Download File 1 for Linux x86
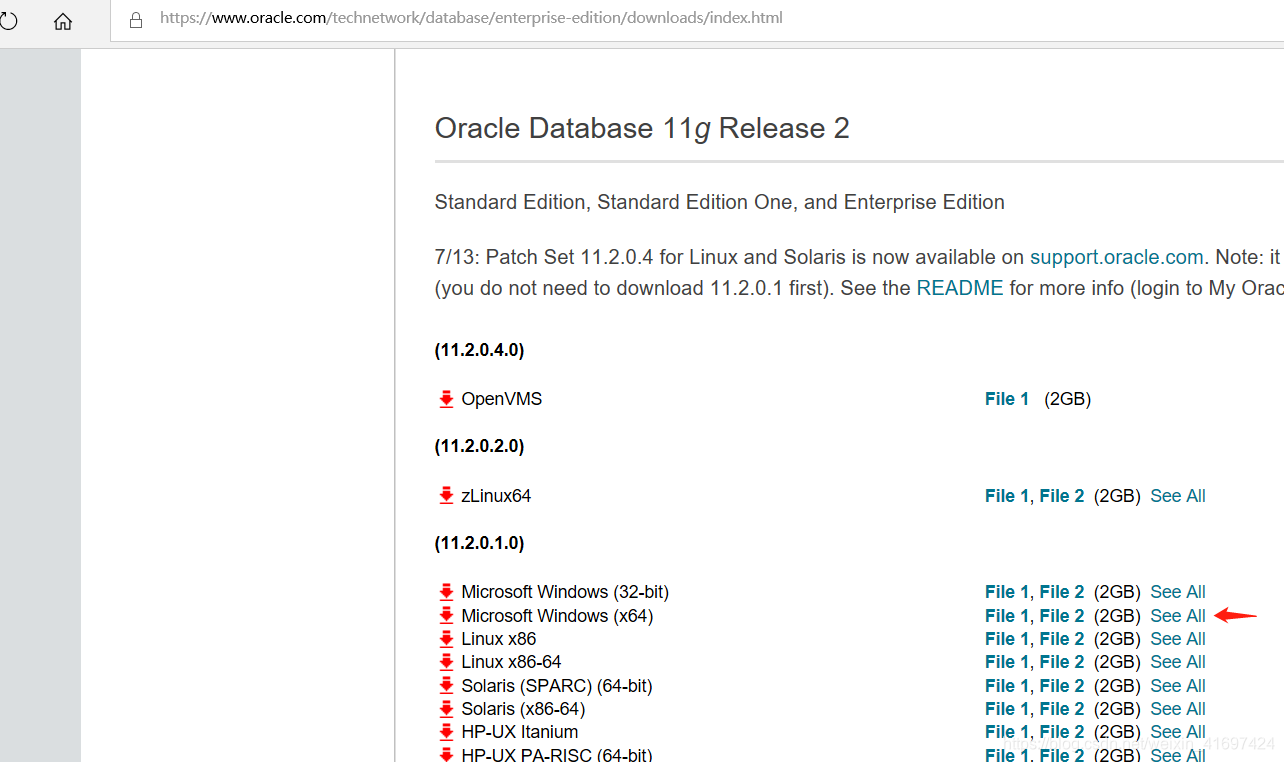1284x762 pixels. (x=1007, y=639)
